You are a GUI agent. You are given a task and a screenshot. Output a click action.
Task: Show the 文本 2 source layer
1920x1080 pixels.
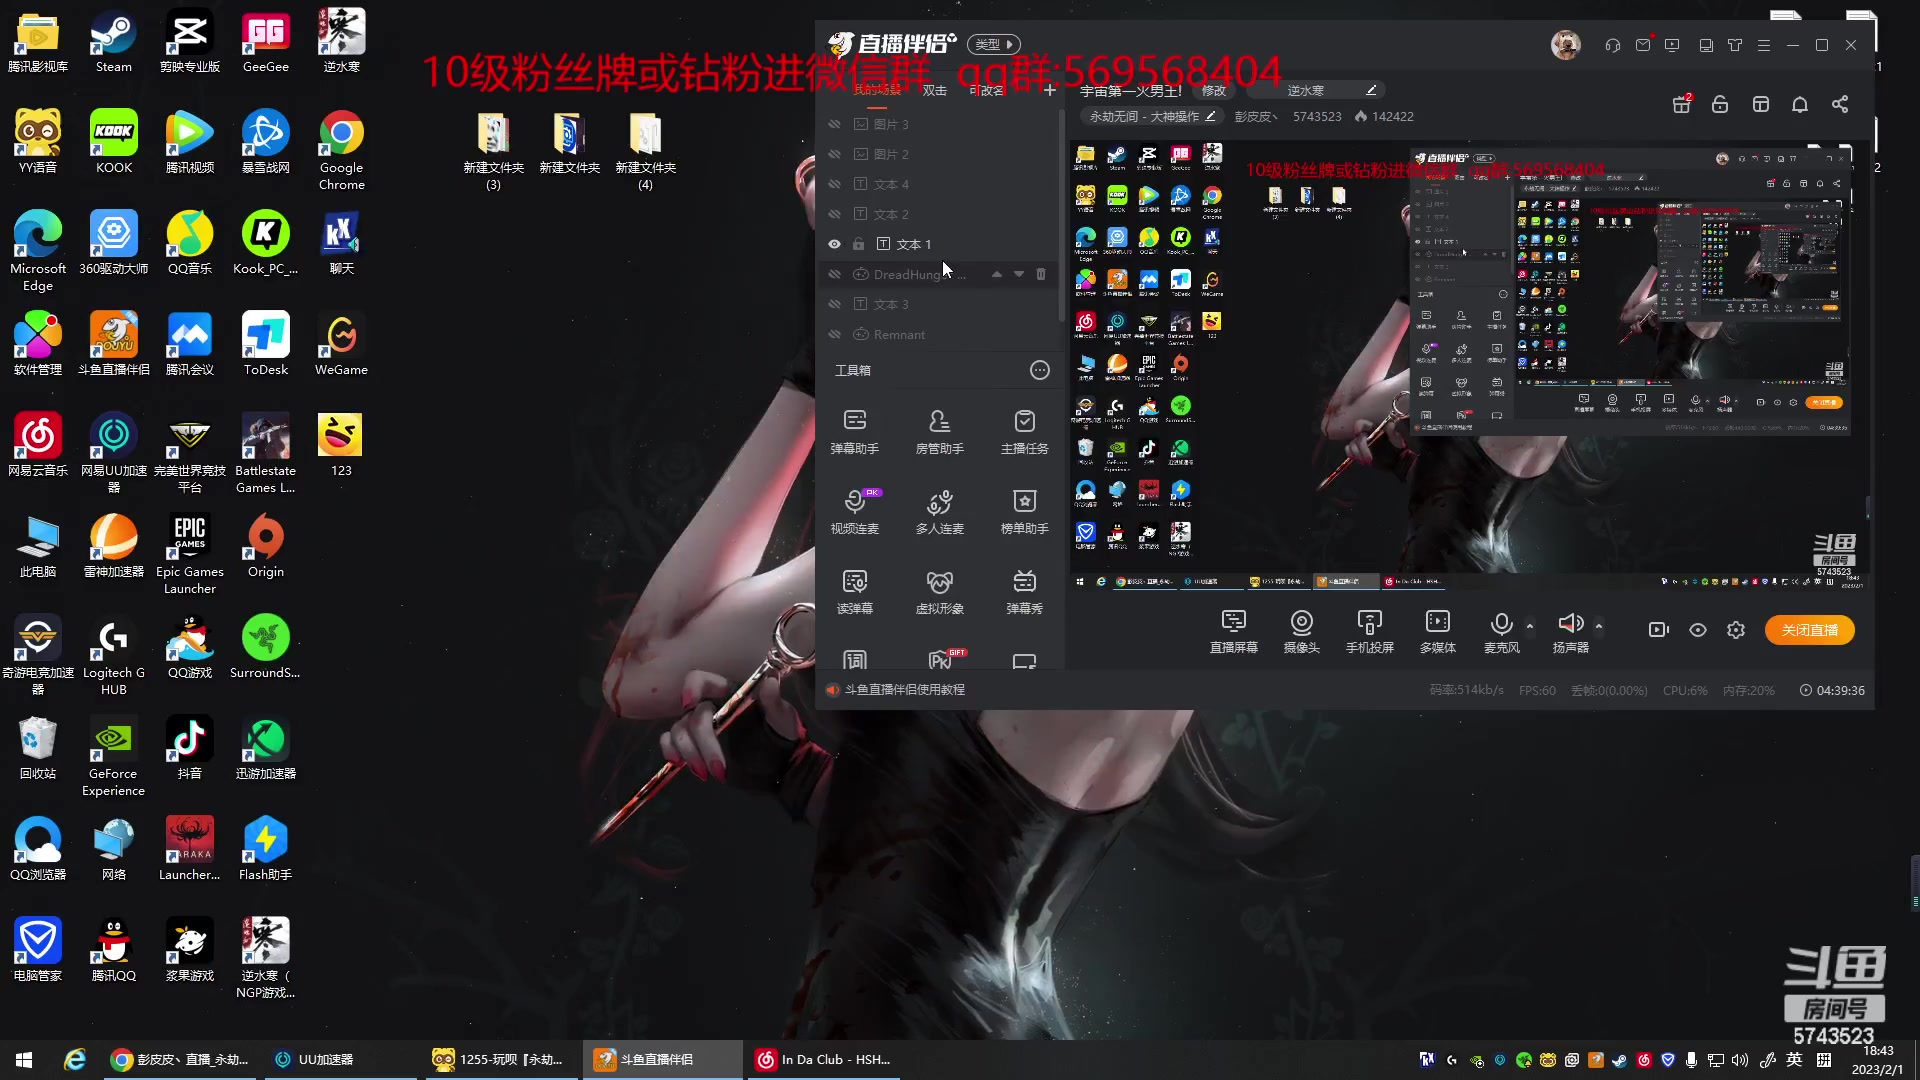point(834,214)
